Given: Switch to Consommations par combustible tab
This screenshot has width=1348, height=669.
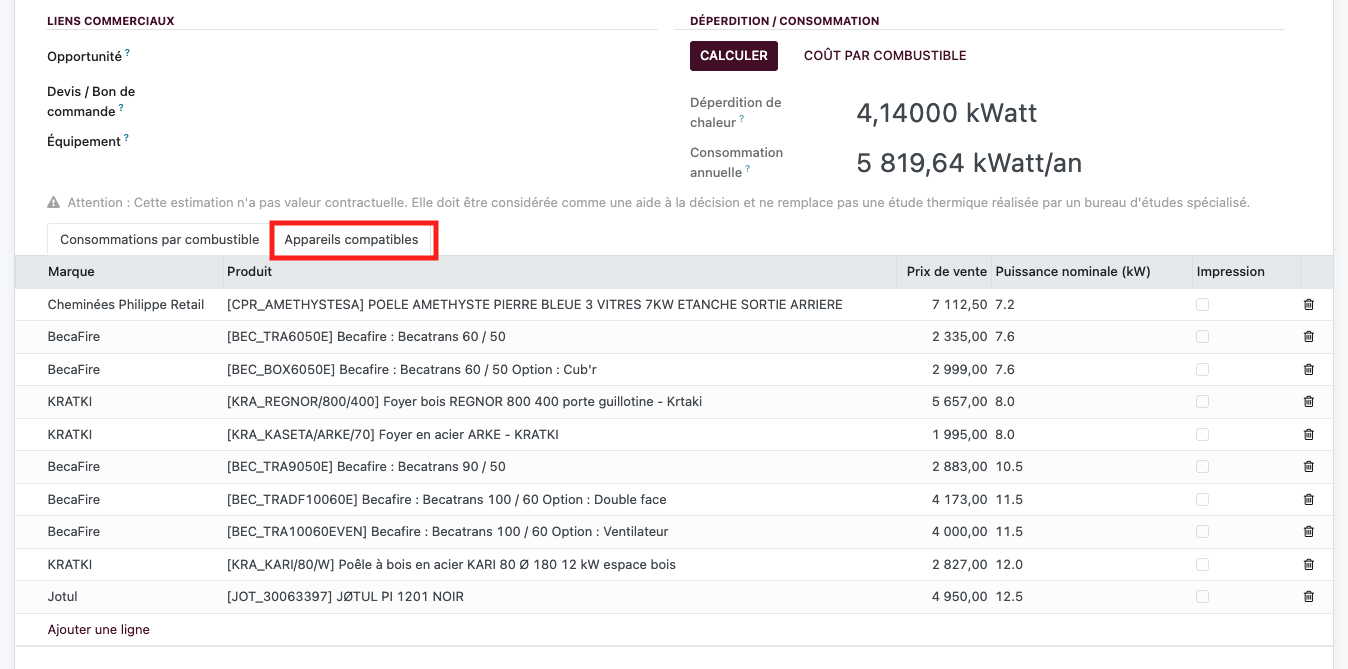Looking at the screenshot, I should (160, 240).
